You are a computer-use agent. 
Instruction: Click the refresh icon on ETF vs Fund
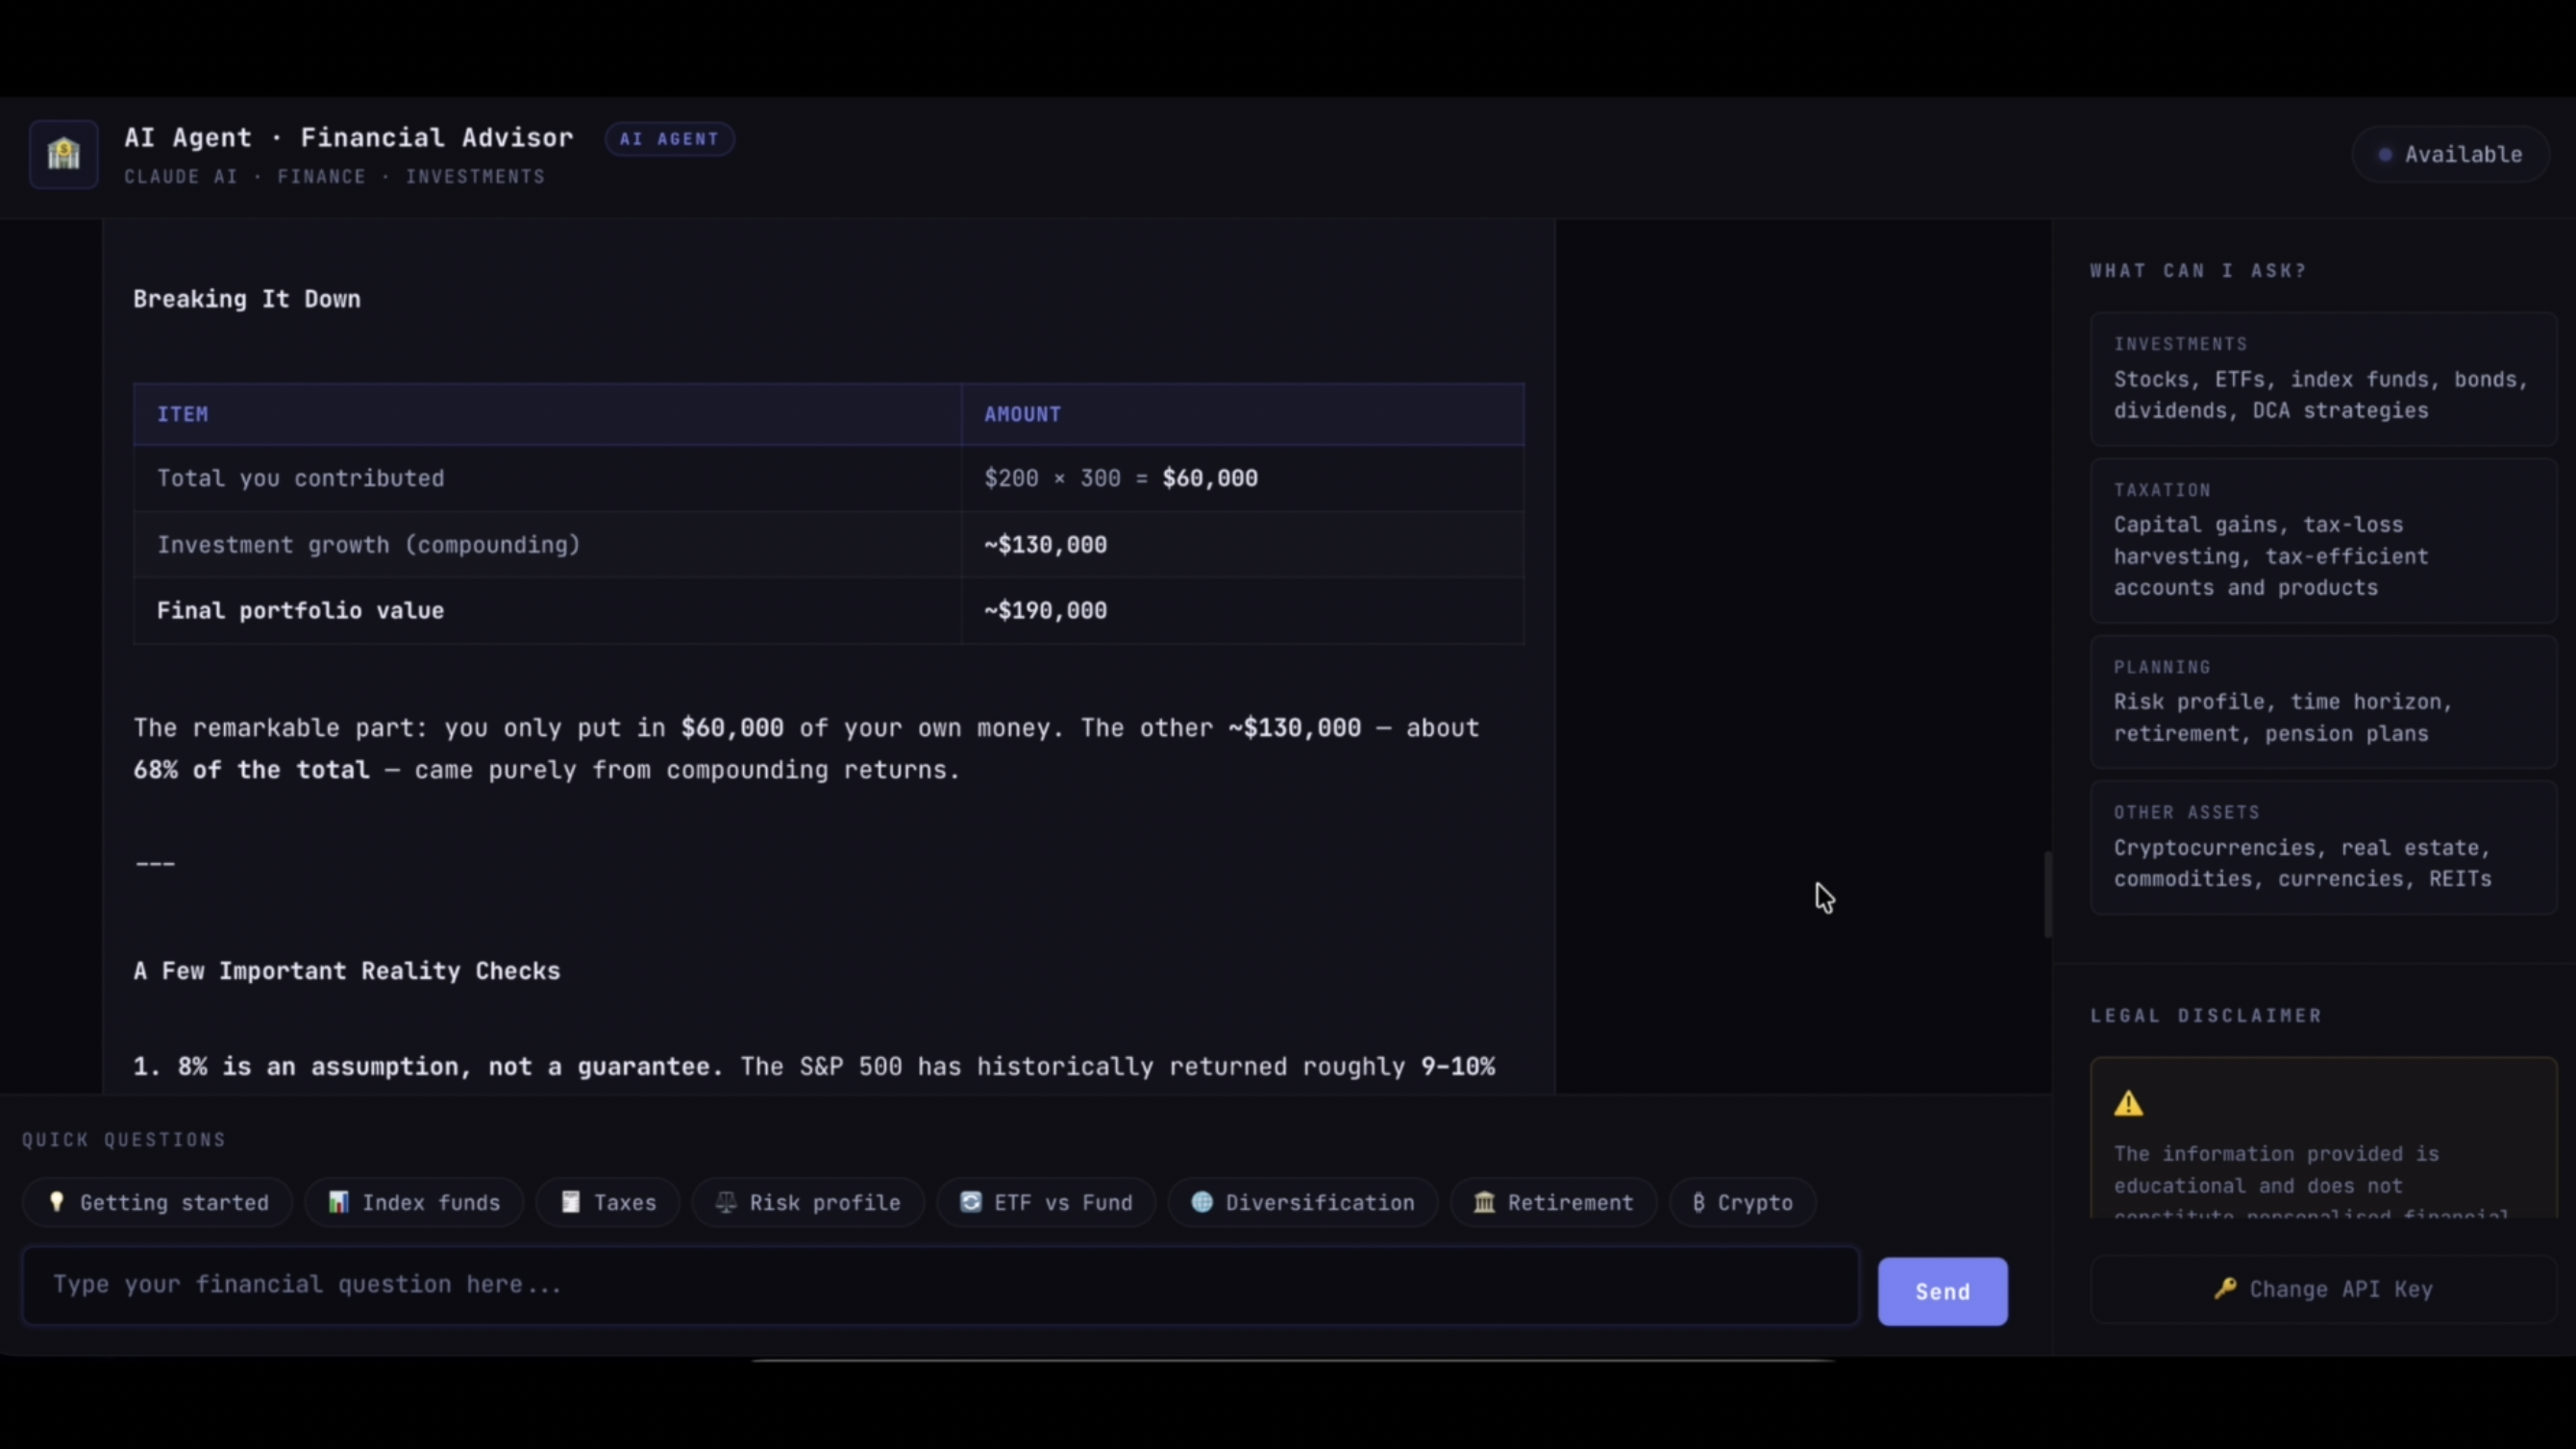(x=971, y=1202)
